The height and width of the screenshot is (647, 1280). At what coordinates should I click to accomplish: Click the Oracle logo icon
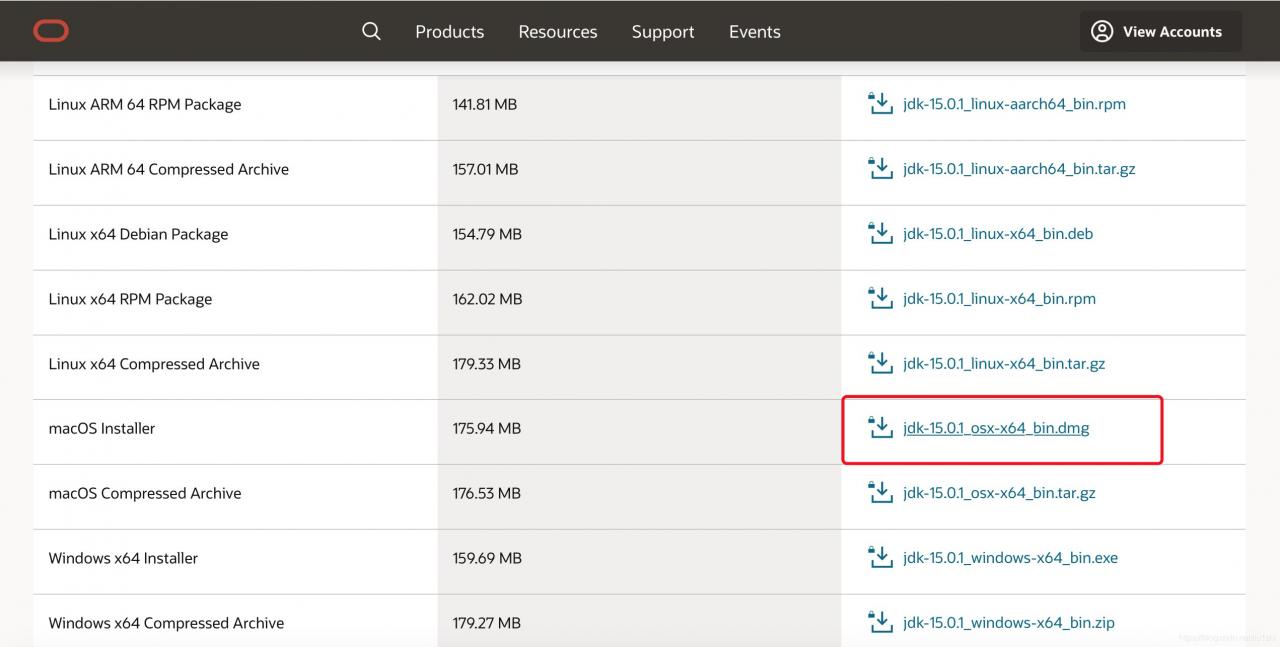pos(51,31)
